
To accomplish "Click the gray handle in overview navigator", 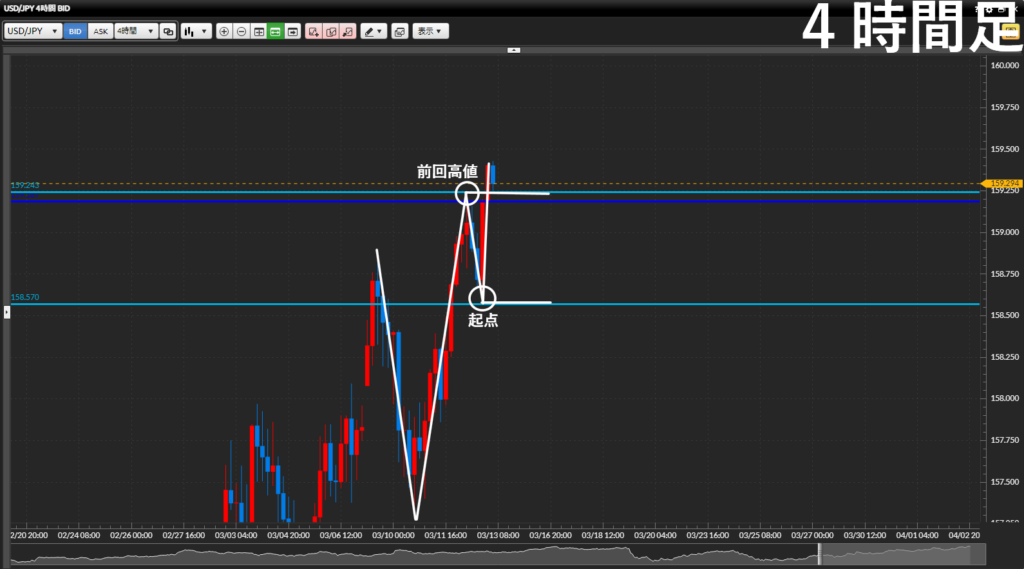I will (819, 553).
